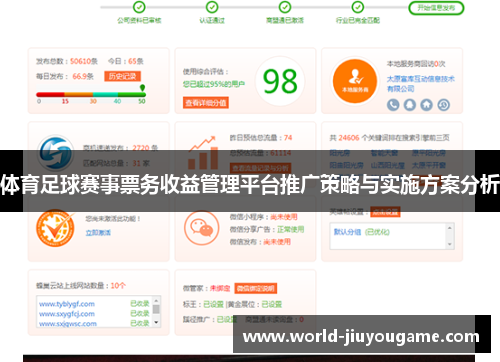Viewport: 500px width, 362px height.
Task: Select 默认分组 (已优化) in the keyword list
Action: pos(362,232)
